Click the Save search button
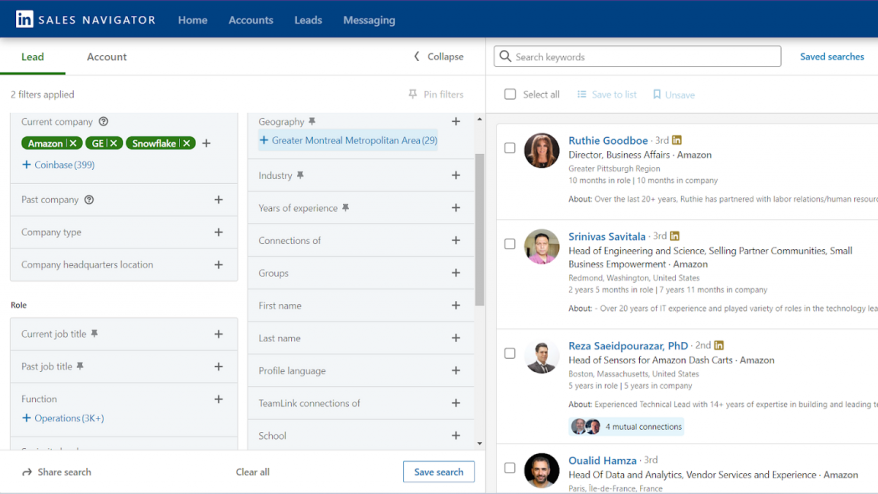Image resolution: width=878 pixels, height=494 pixels. click(438, 472)
